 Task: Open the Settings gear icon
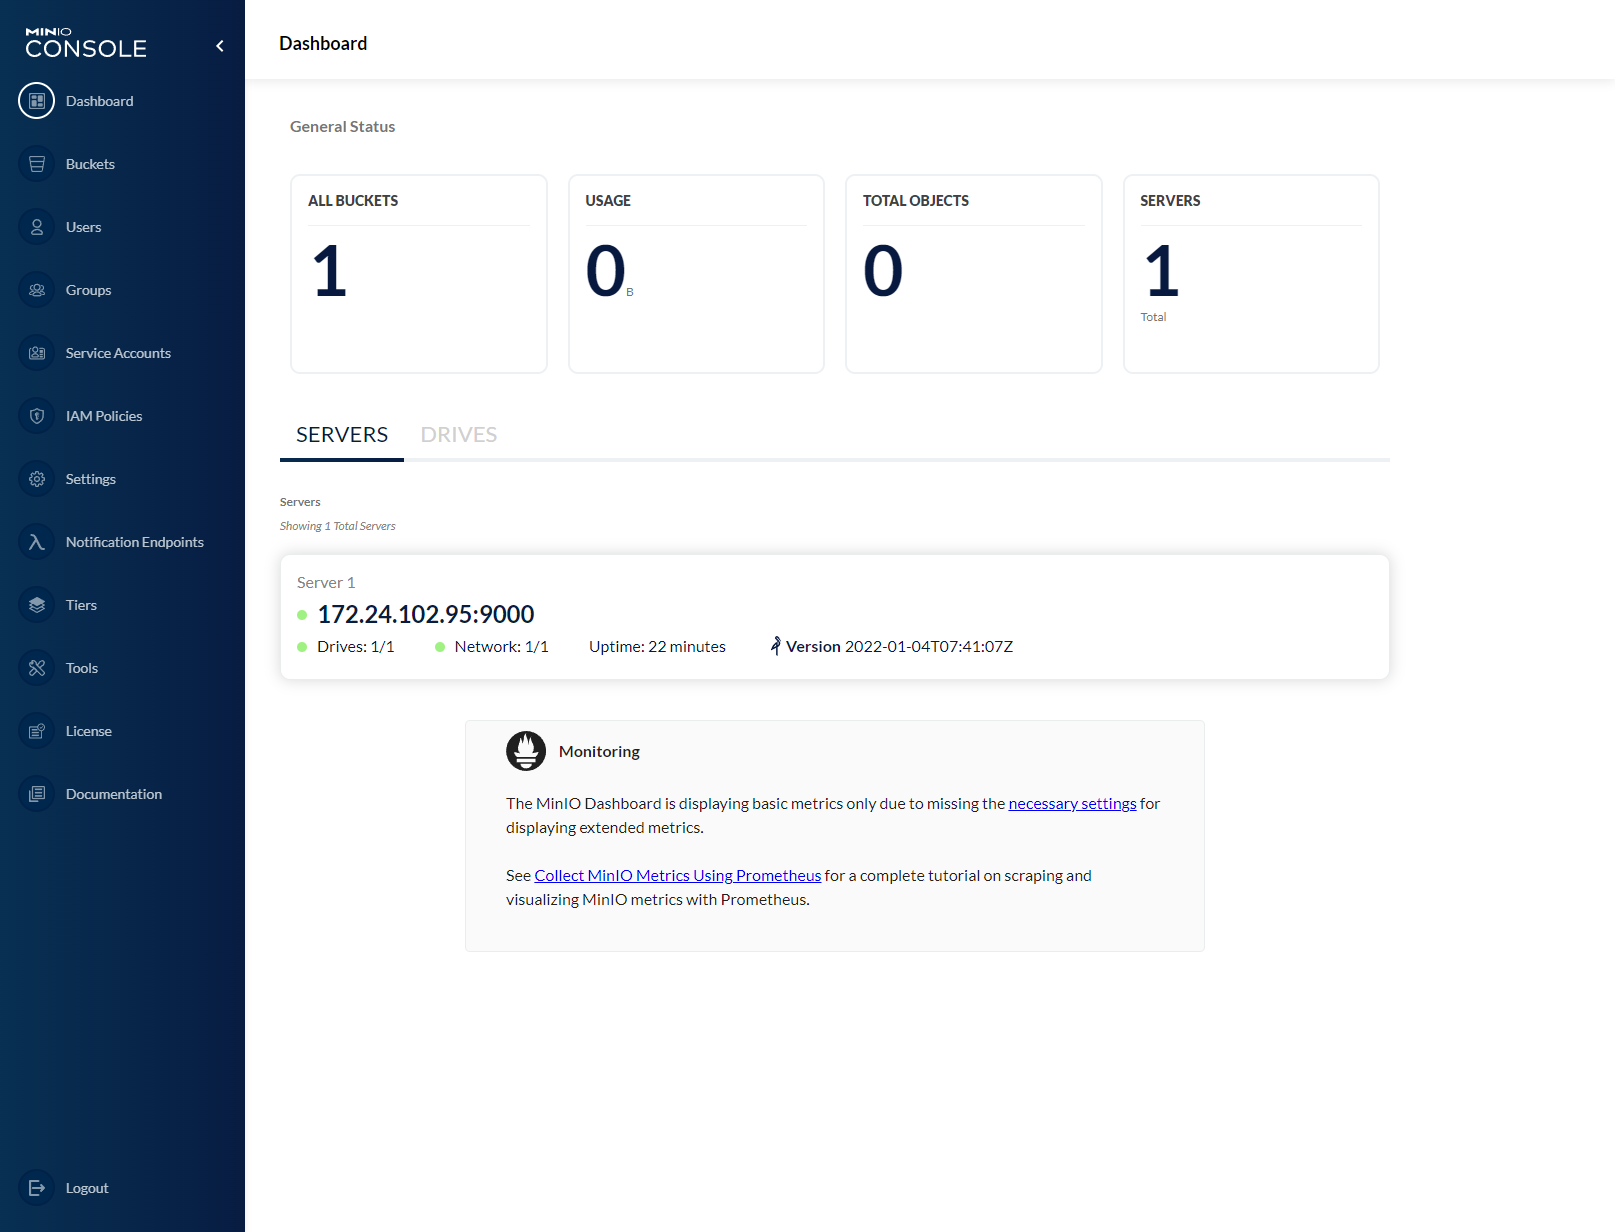(37, 479)
